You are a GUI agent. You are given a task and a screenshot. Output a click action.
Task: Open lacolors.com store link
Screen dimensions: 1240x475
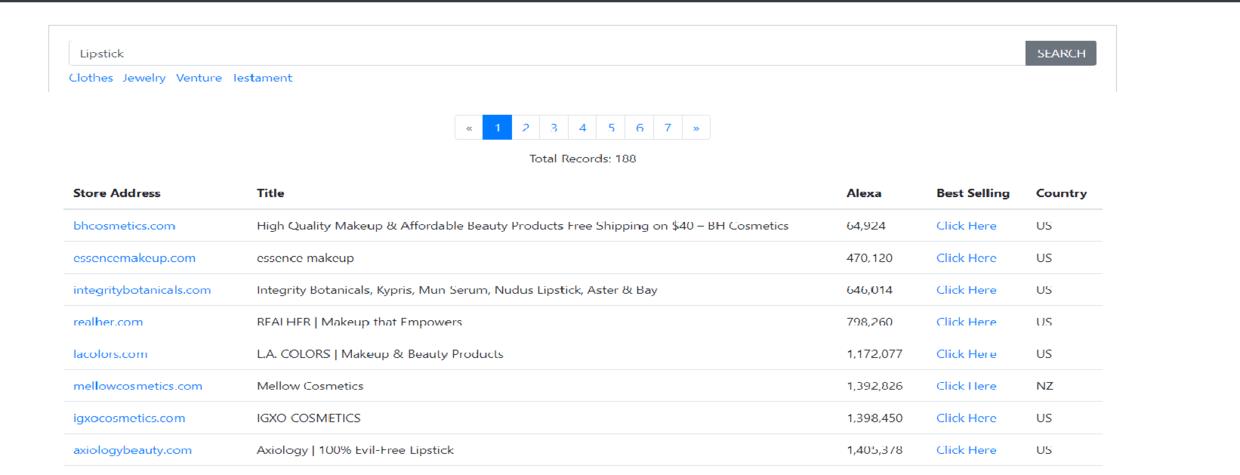[110, 354]
